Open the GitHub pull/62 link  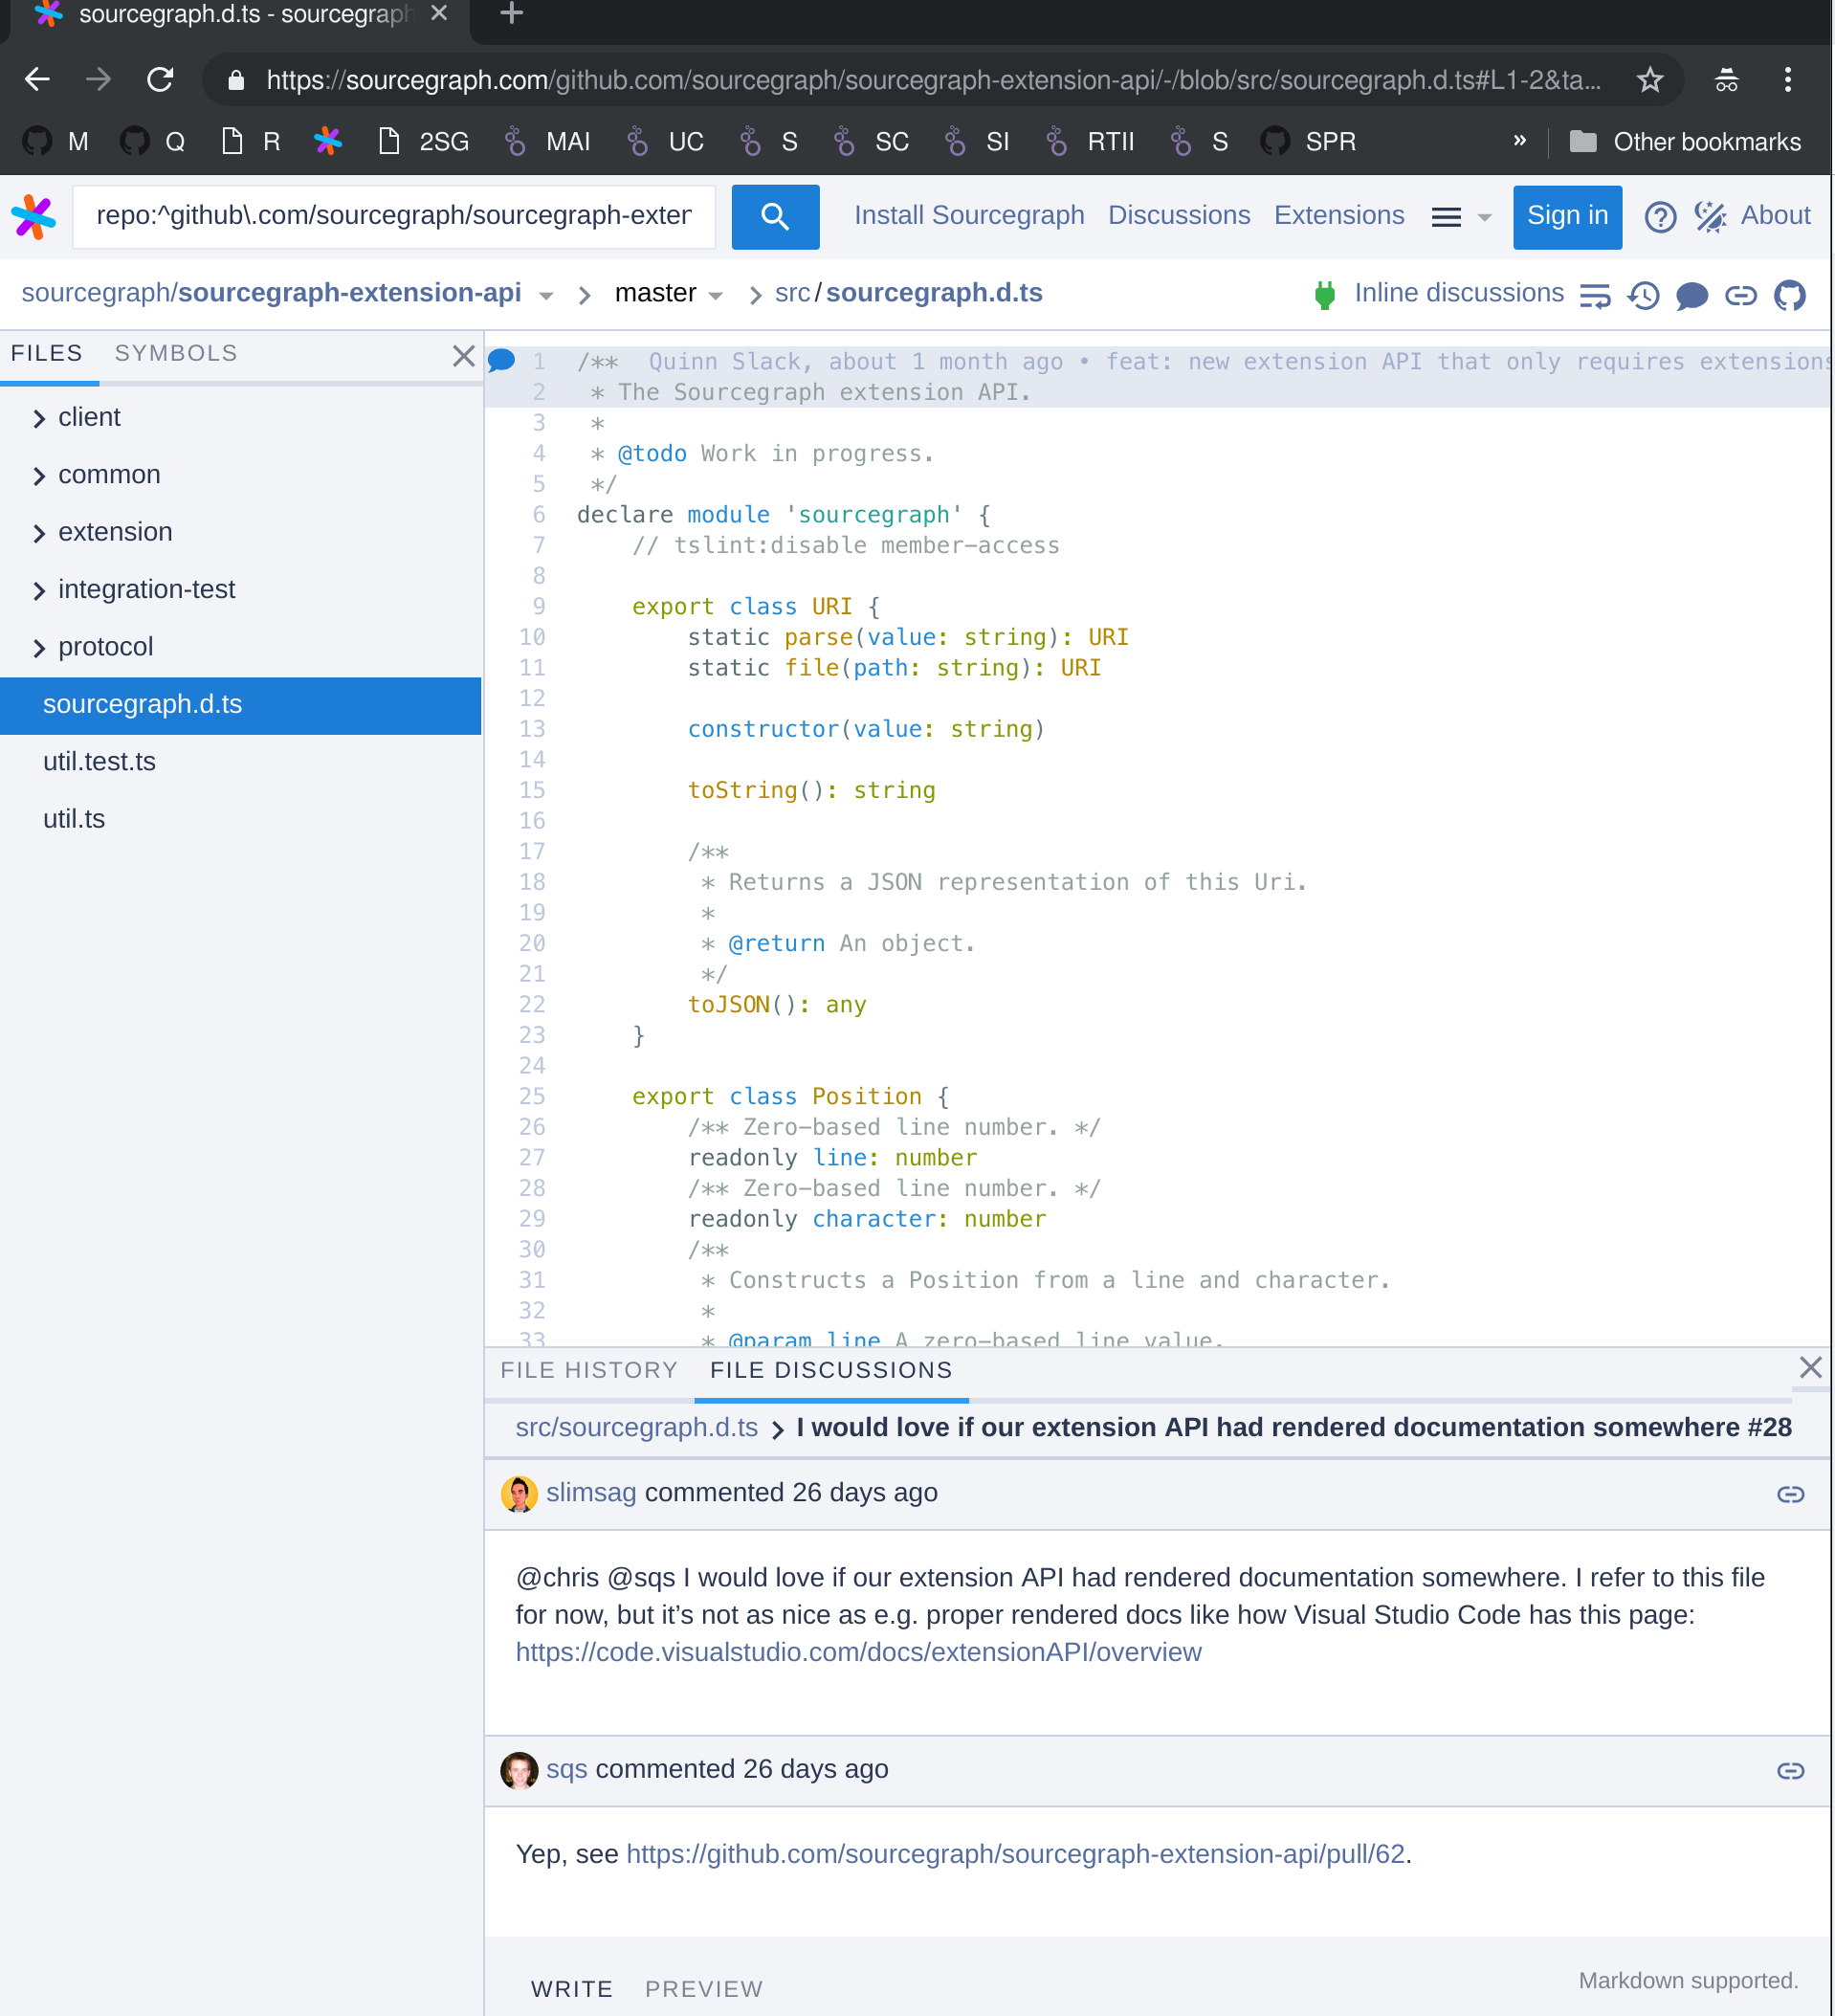(x=1015, y=1854)
